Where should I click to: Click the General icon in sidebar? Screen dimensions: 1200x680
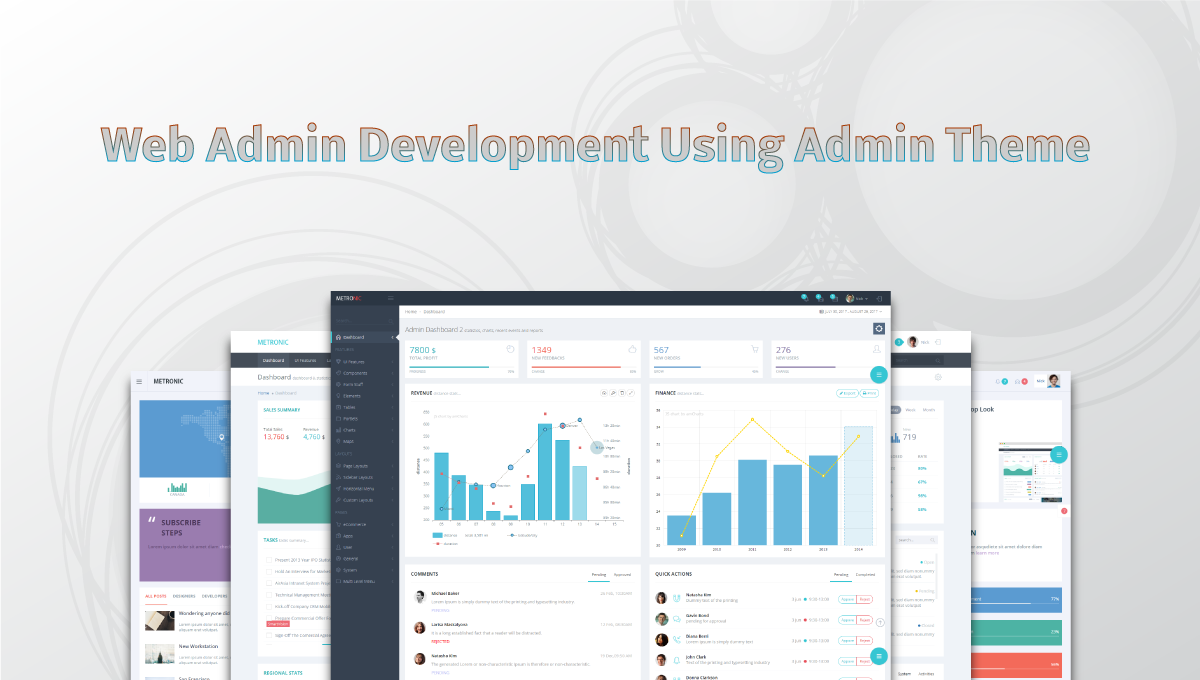338,558
